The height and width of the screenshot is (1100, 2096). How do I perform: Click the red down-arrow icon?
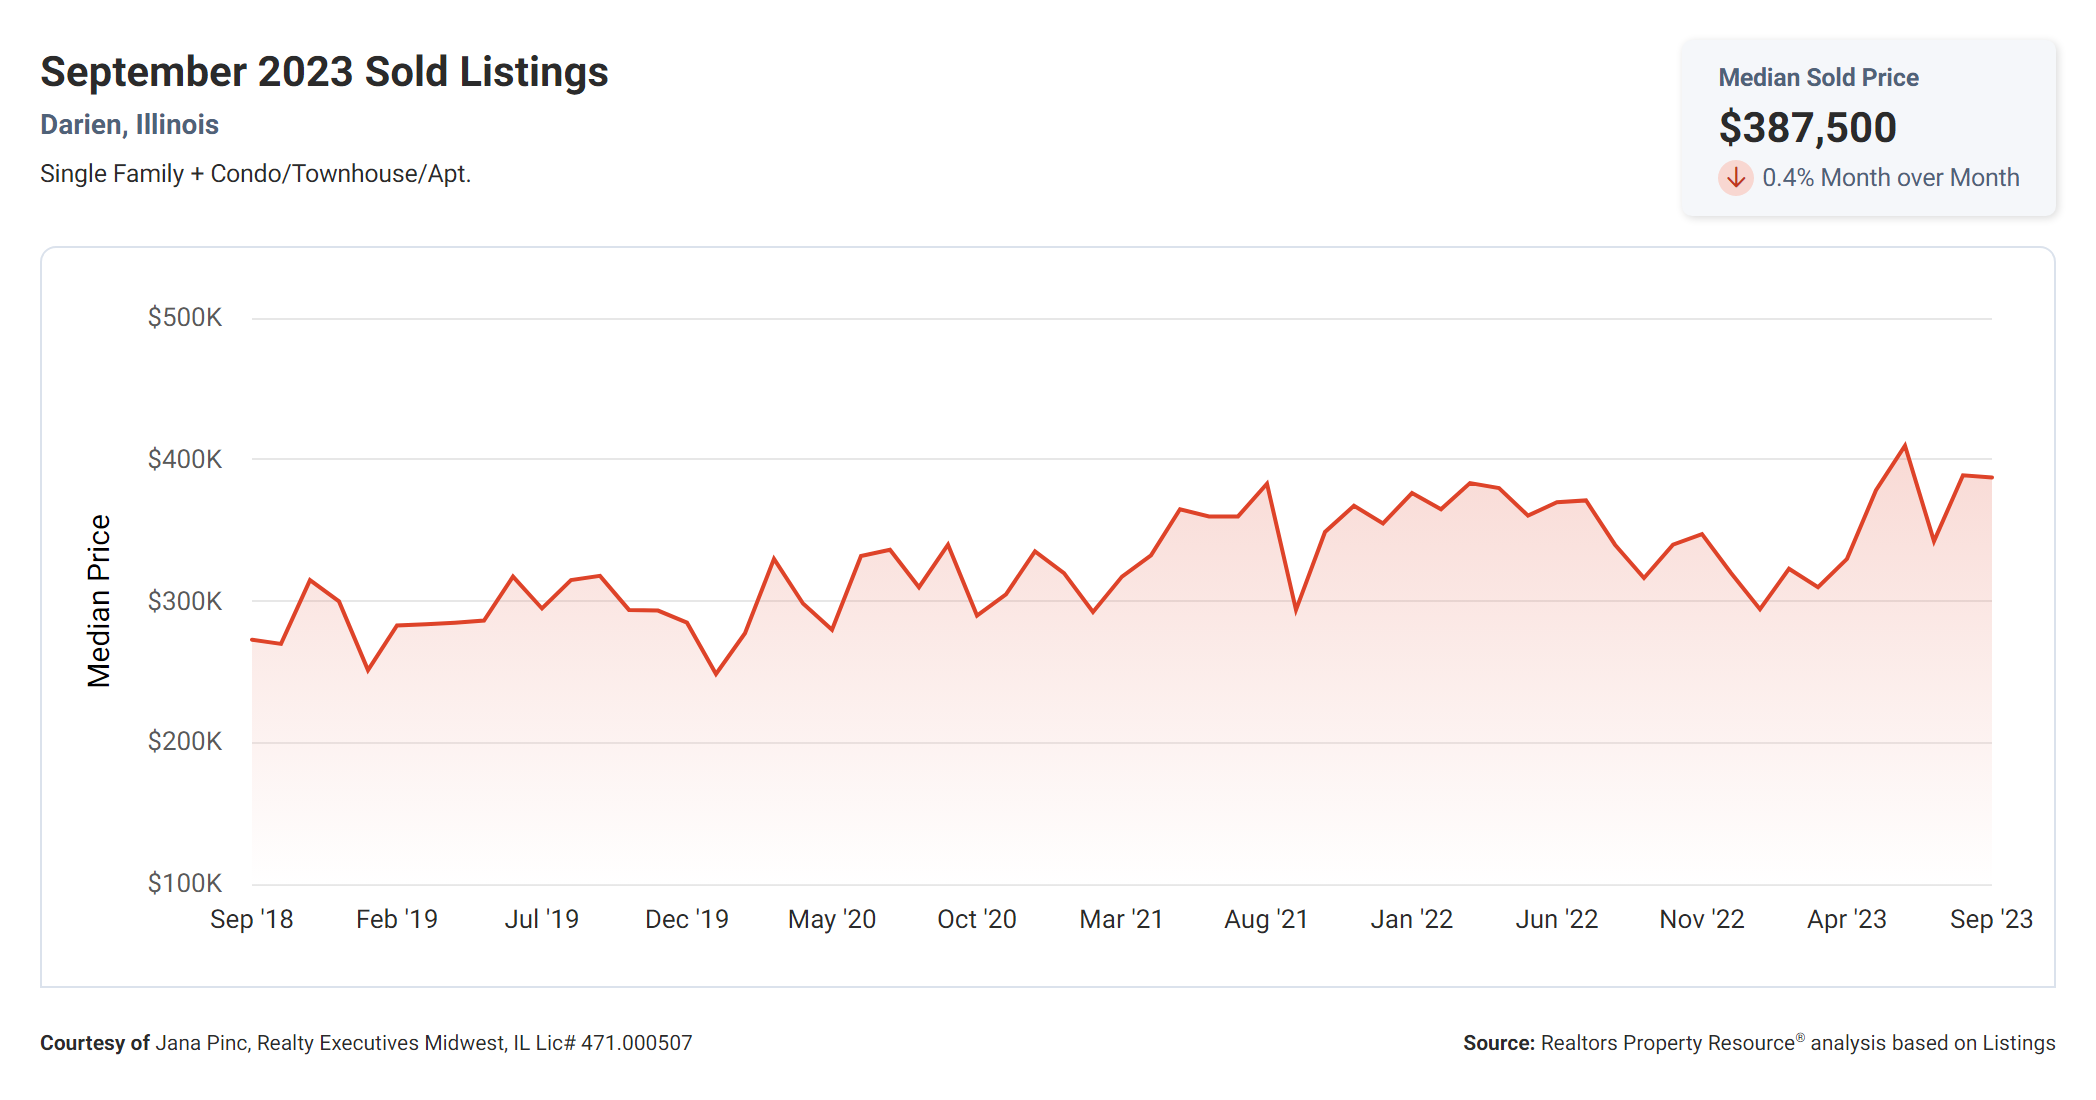point(1735,178)
